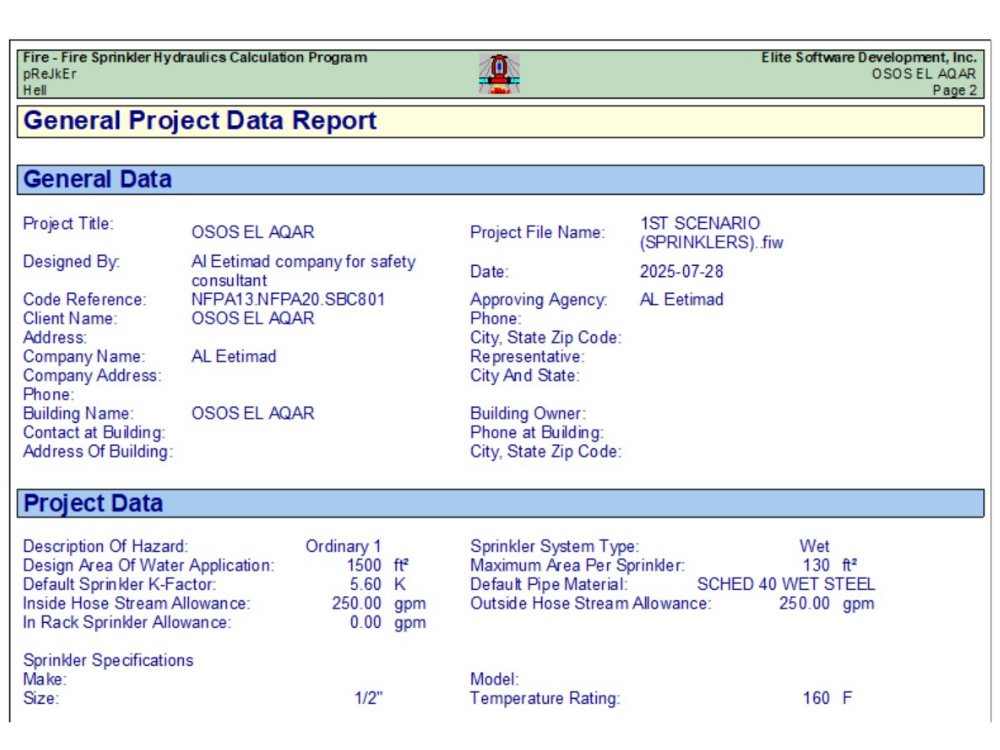Click the 'Model:' label
The image size is (1000, 750).
(x=495, y=679)
